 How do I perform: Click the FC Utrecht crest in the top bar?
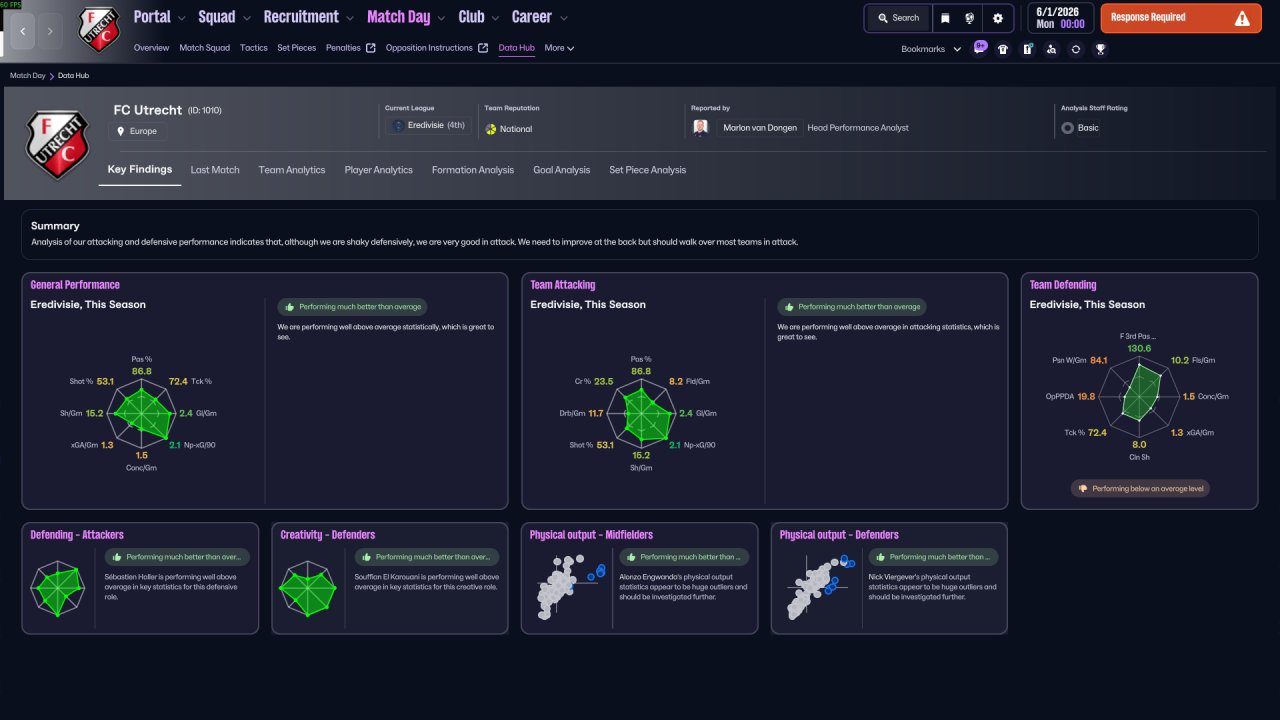pos(98,29)
